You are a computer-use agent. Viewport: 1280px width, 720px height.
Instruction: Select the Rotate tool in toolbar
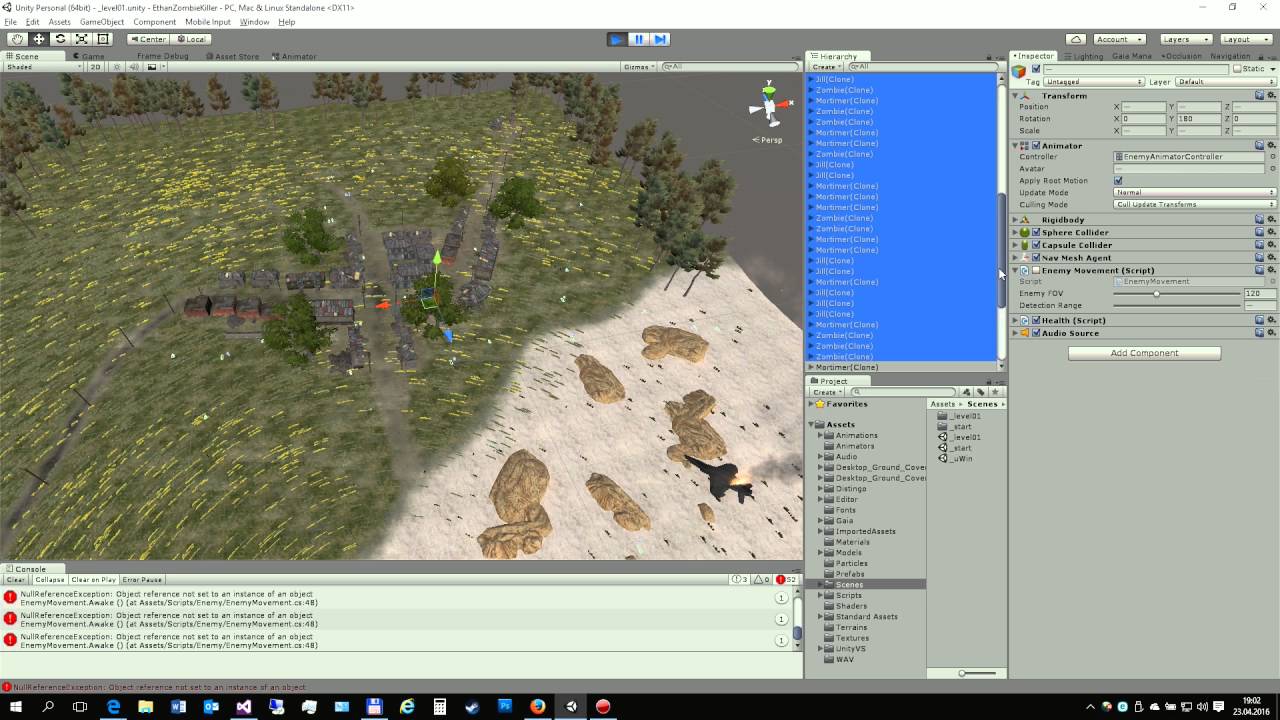click(60, 39)
